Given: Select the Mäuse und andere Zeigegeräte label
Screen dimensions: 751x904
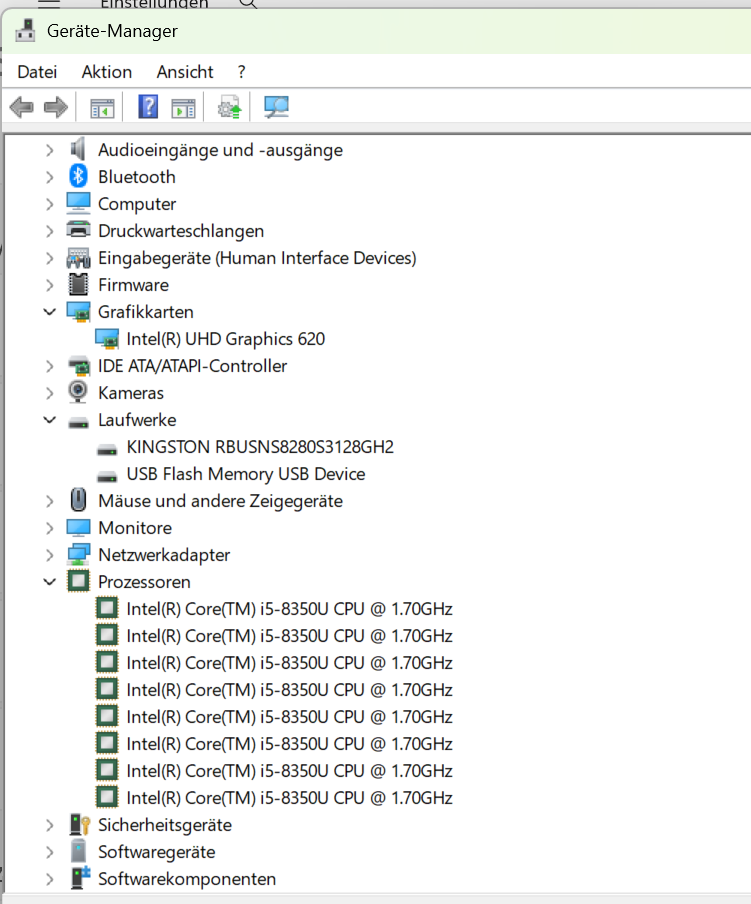Looking at the screenshot, I should [220, 501].
